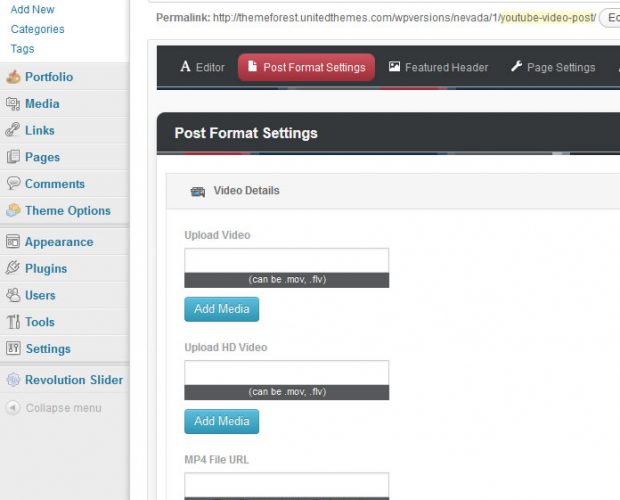620x500 pixels.
Task: Click the Appearance icon in sidebar
Action: point(13,242)
